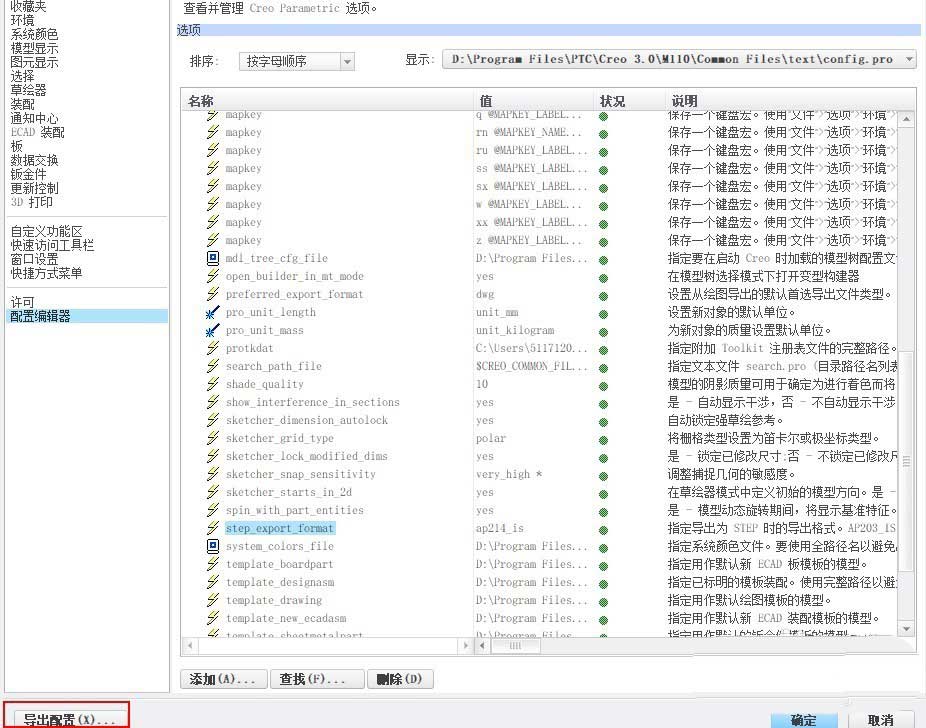Click the 导出配置(X)... button
This screenshot has width=926, height=728.
pyautogui.click(x=69, y=720)
